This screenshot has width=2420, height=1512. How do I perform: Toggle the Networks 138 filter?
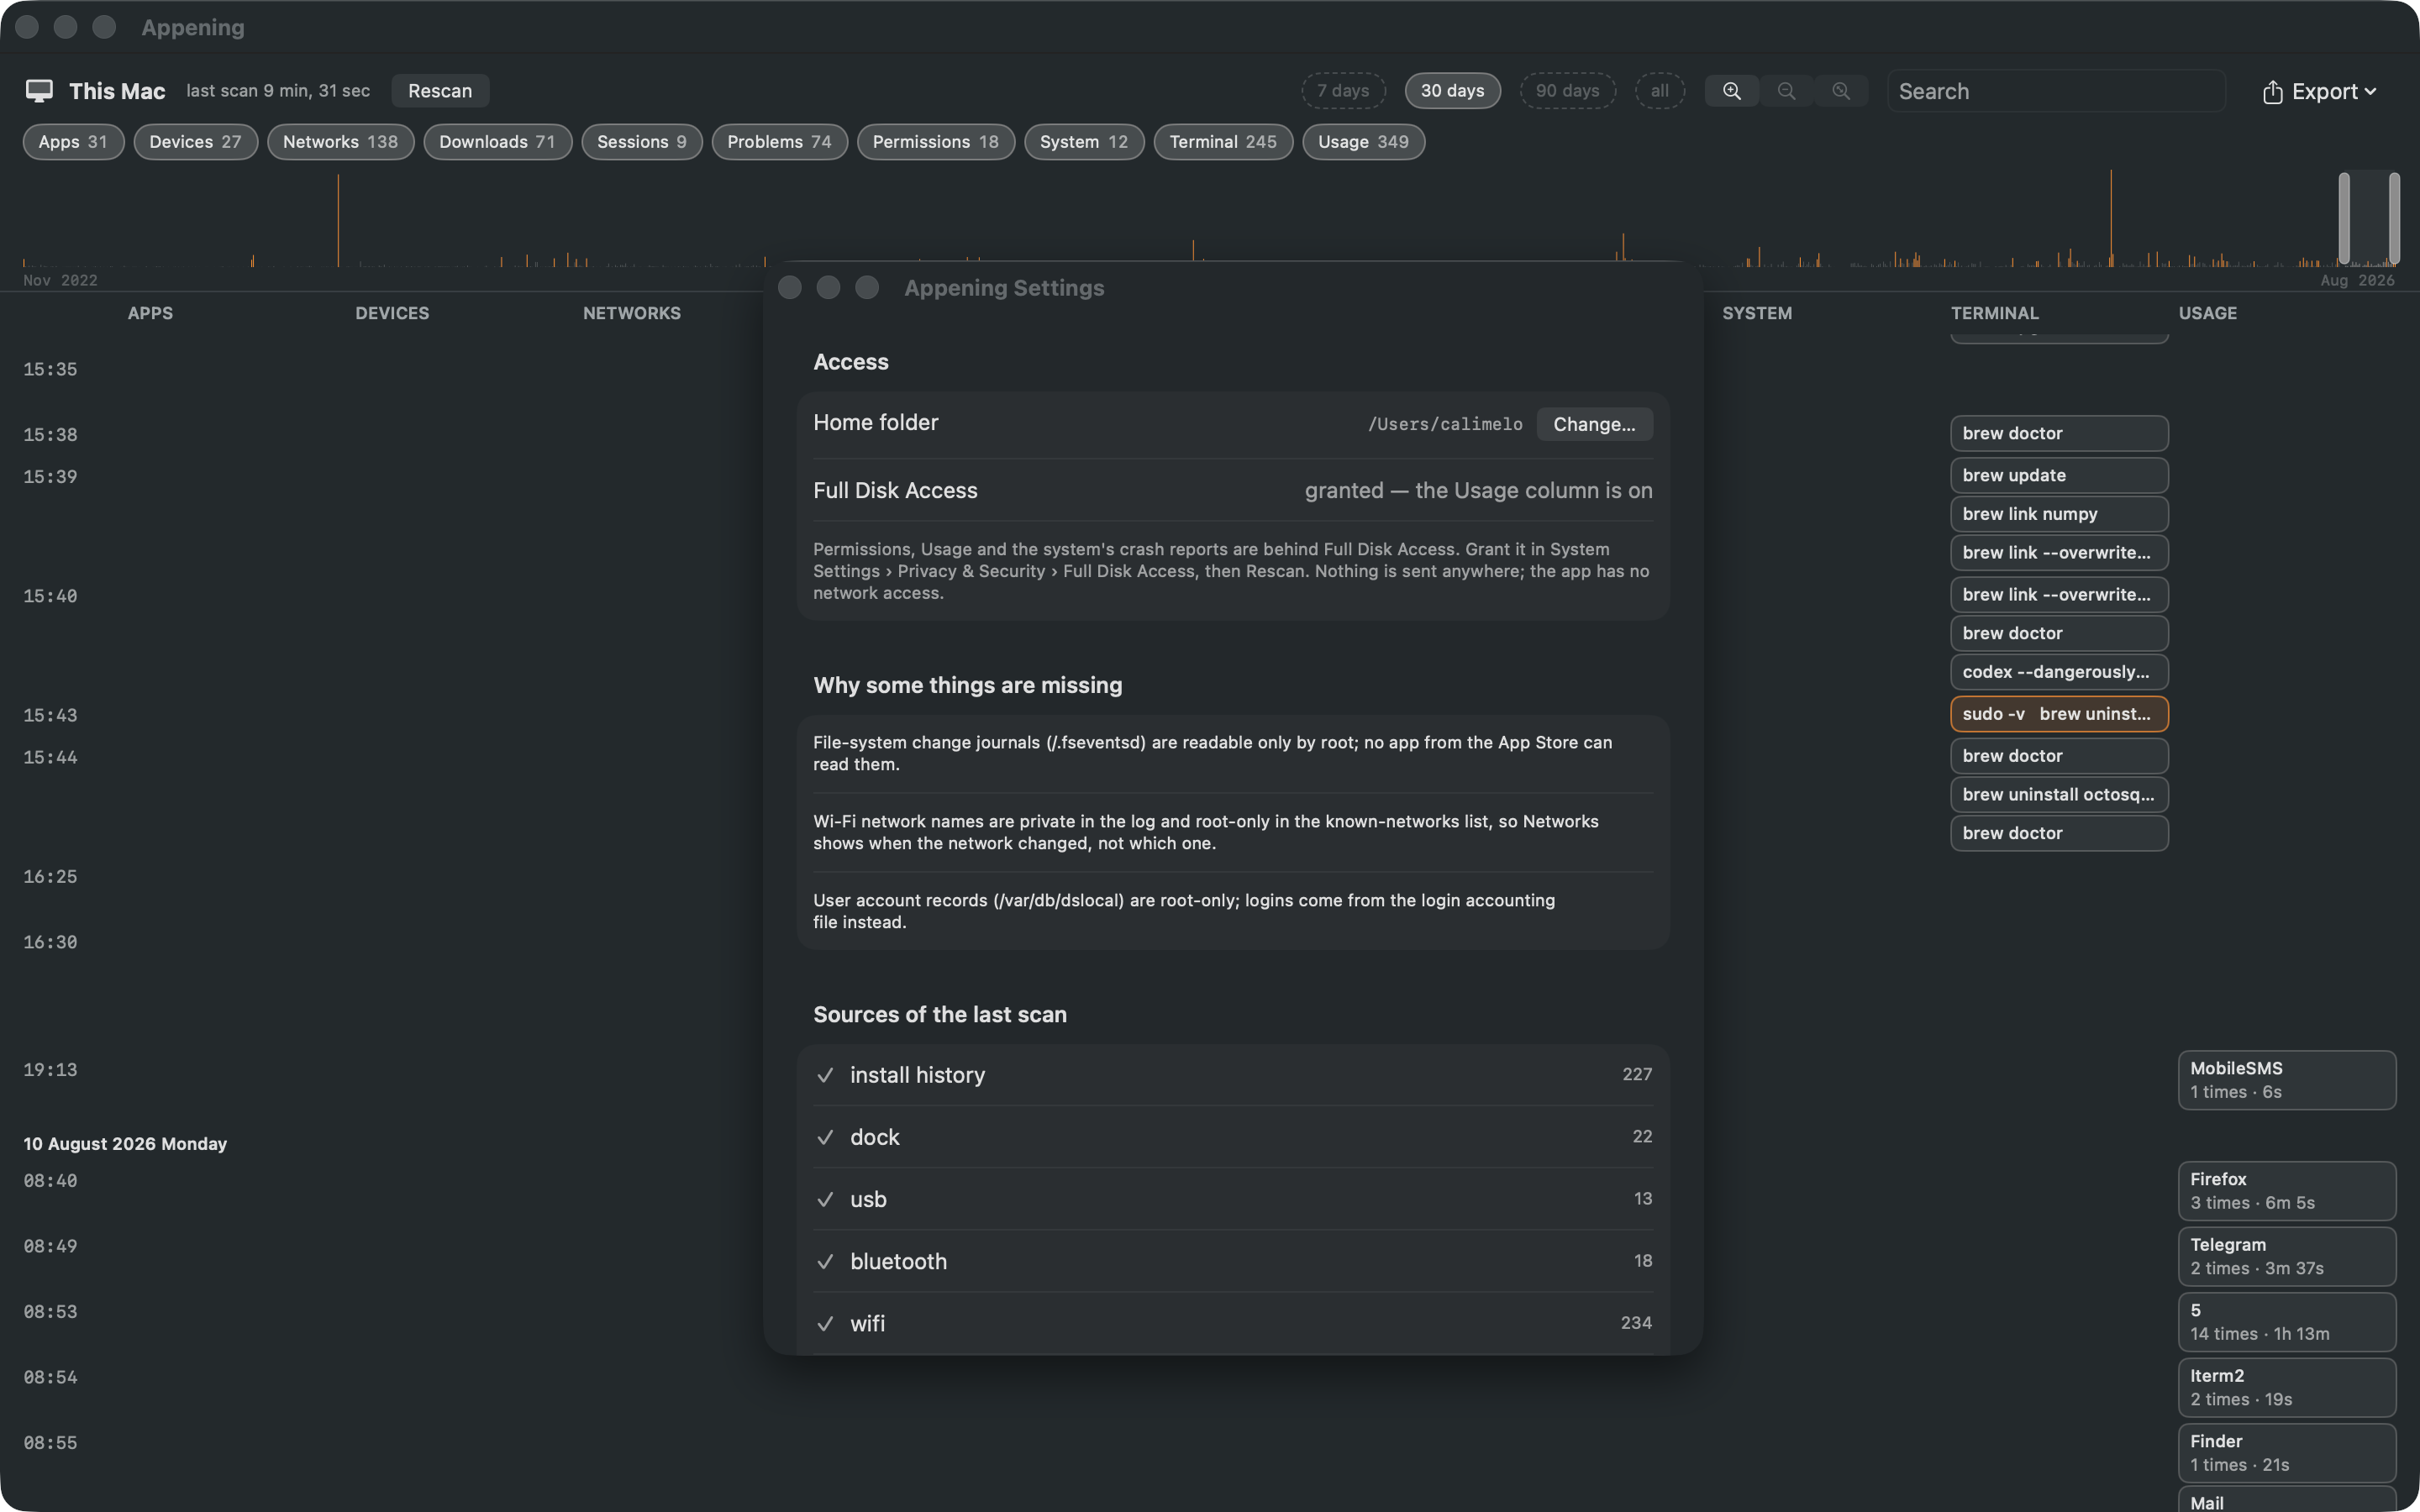(x=340, y=142)
